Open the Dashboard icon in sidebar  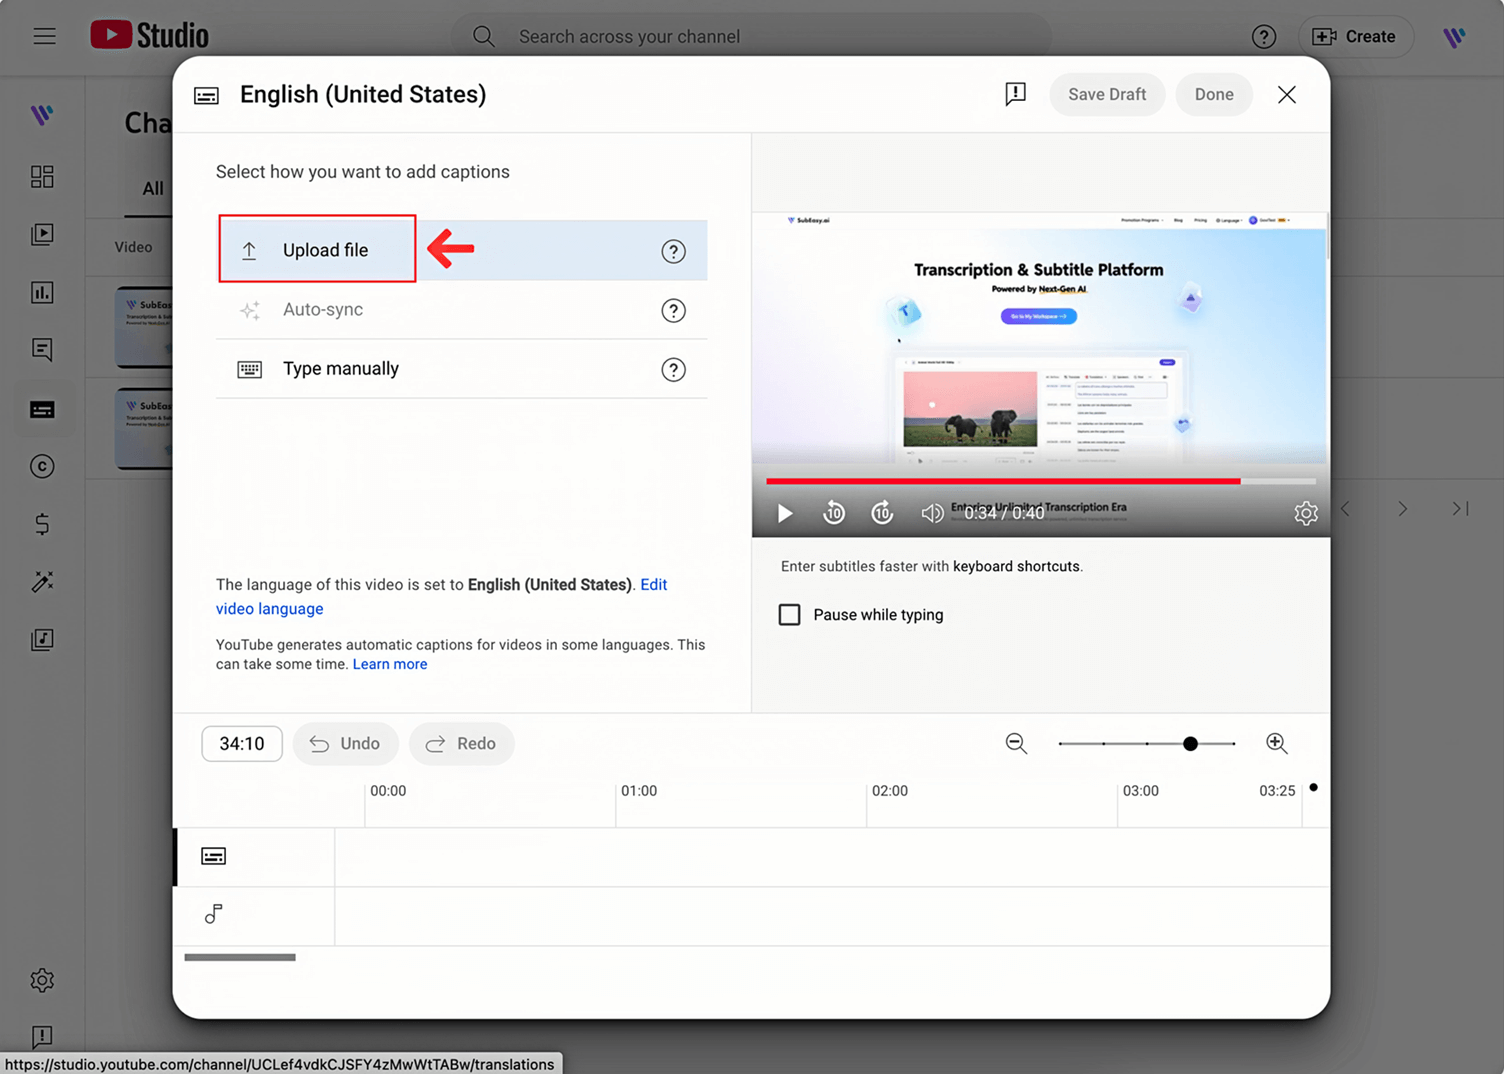pos(42,176)
